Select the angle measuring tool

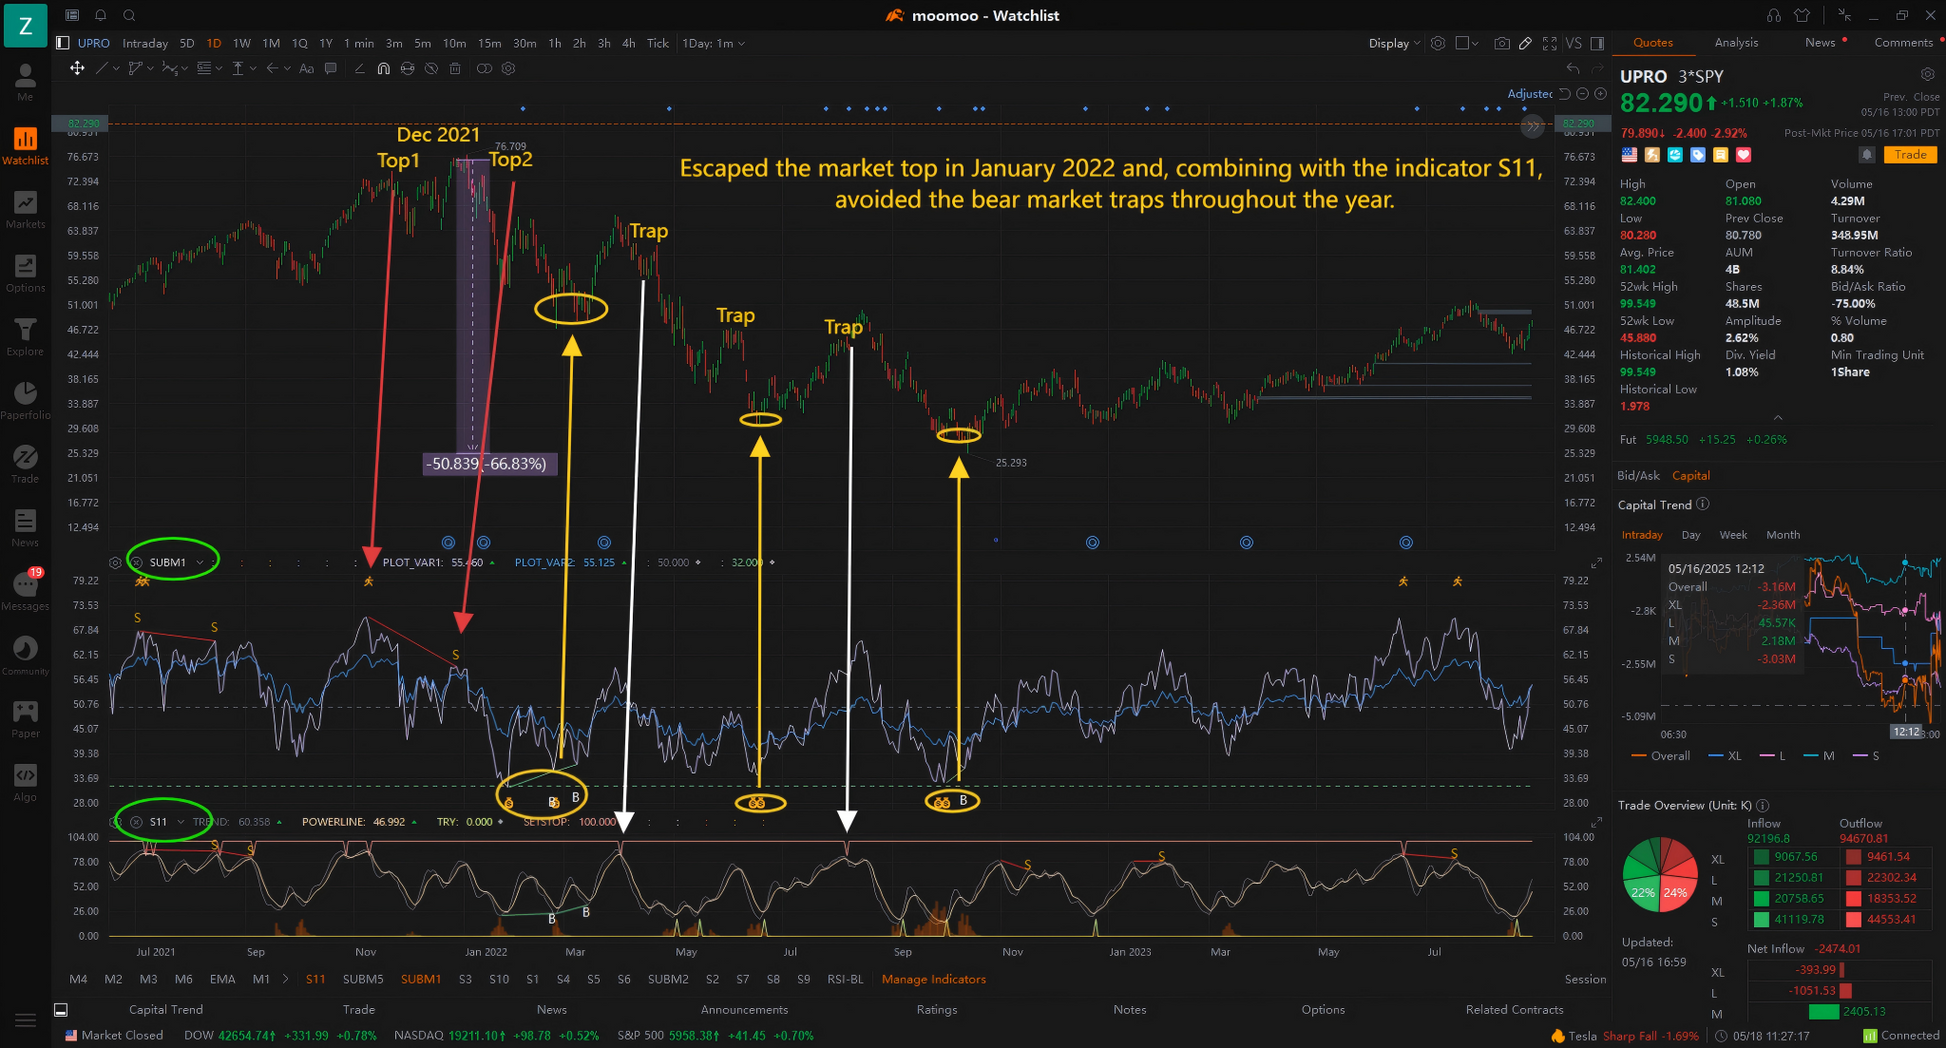click(x=359, y=69)
